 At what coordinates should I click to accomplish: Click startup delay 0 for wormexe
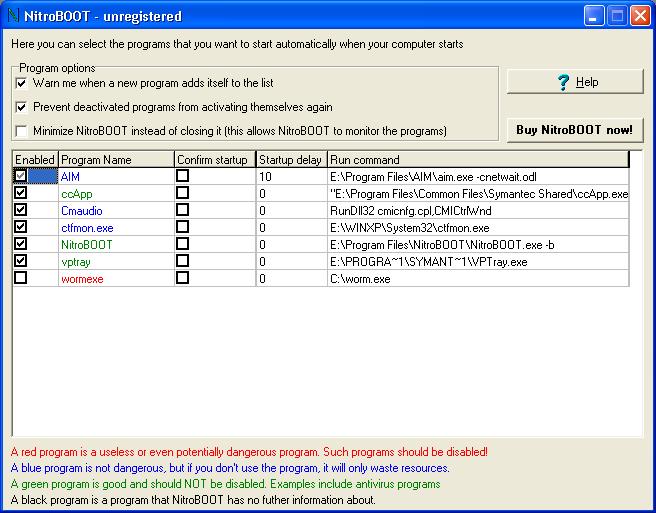click(262, 279)
